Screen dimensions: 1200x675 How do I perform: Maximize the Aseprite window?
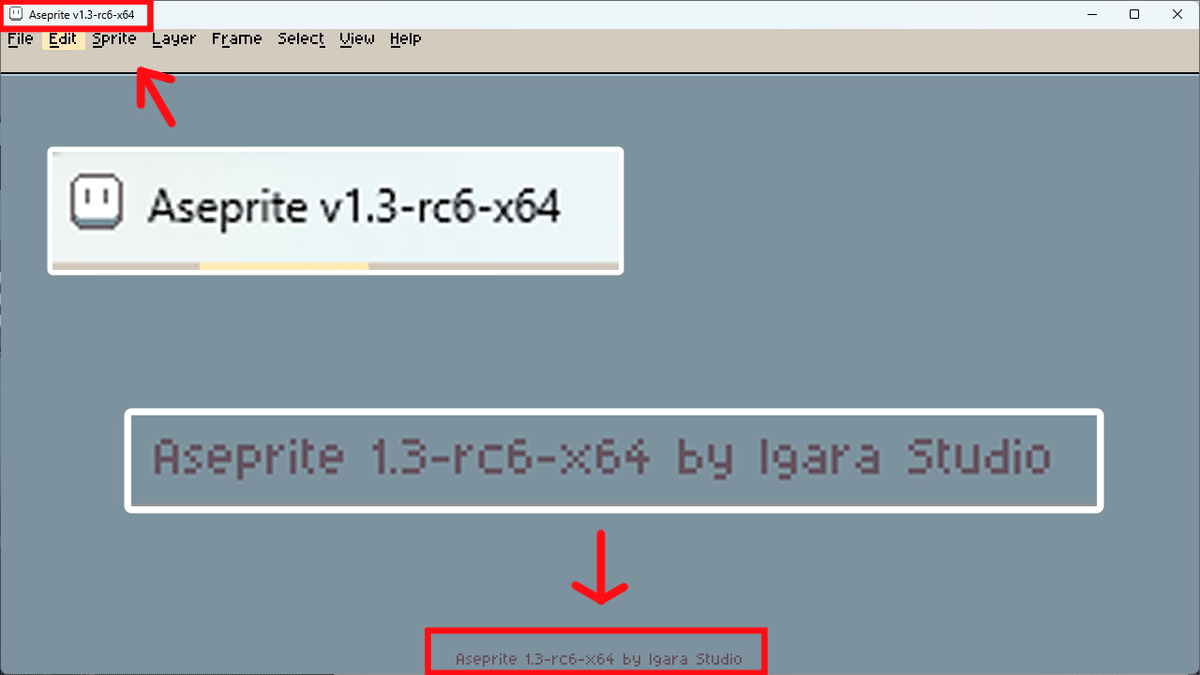1134,14
